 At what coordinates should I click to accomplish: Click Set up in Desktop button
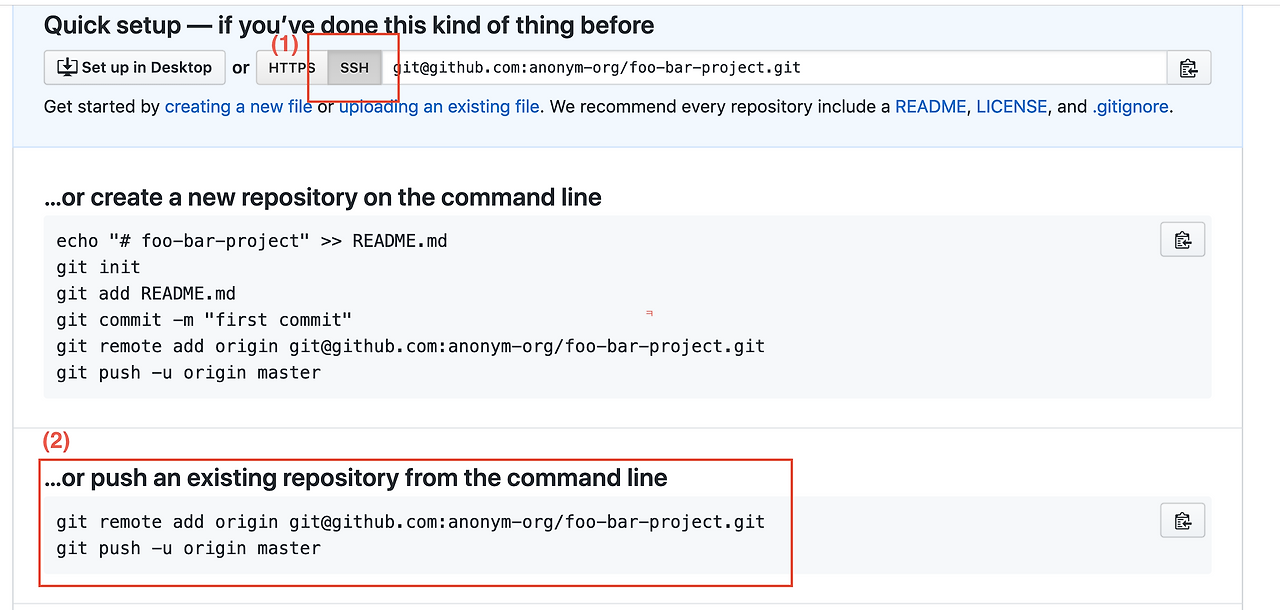click(135, 68)
